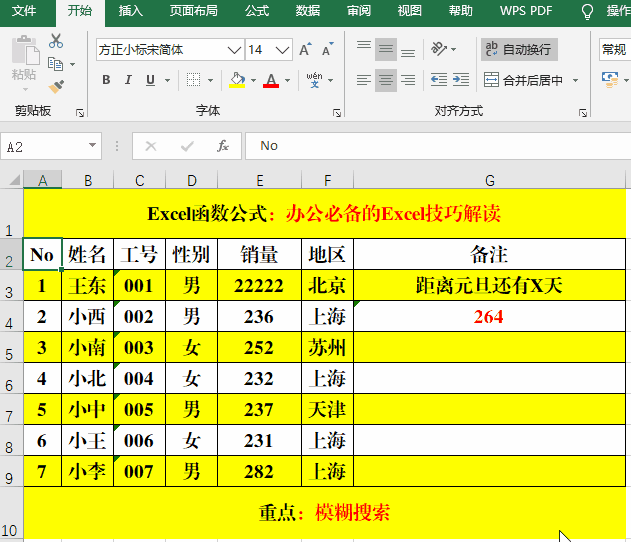Apply the yellow fill color

tap(237, 80)
